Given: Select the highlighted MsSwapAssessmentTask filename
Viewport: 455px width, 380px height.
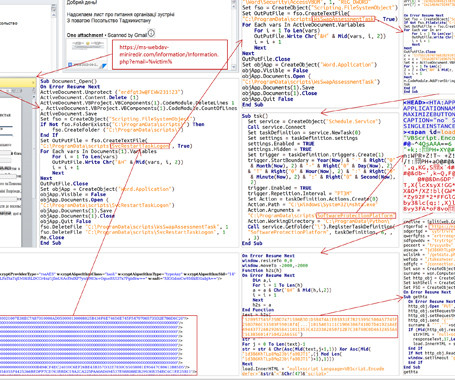Looking at the screenshot, I should click(x=343, y=19).
